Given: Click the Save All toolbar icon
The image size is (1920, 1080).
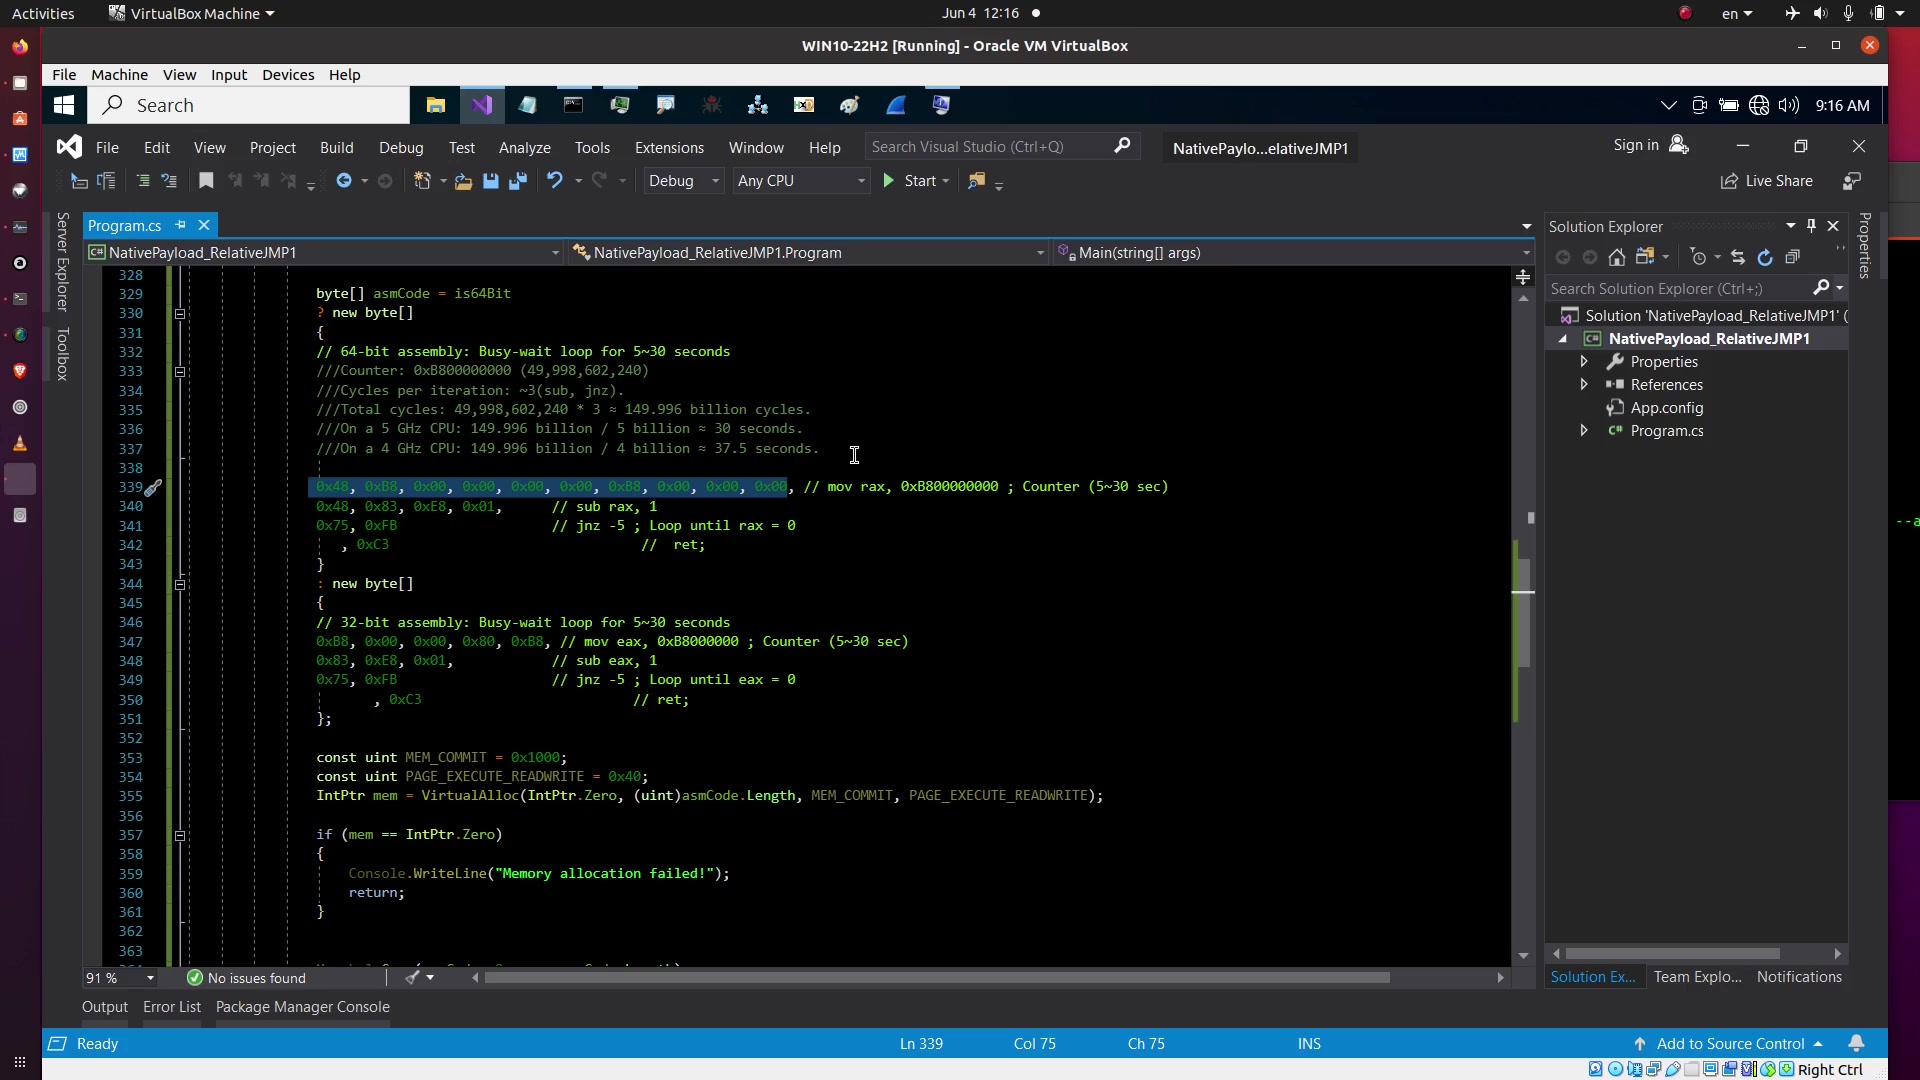Looking at the screenshot, I should [x=517, y=181].
